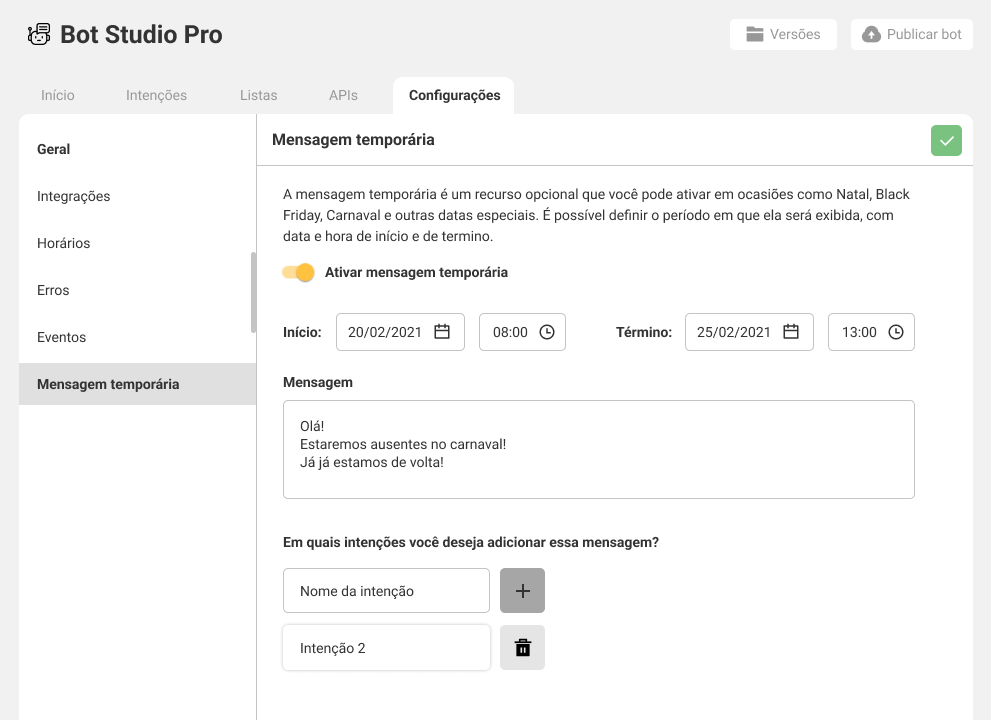Focus the Nome da intenção input
Screen dimensions: 991x720
pos(386,590)
